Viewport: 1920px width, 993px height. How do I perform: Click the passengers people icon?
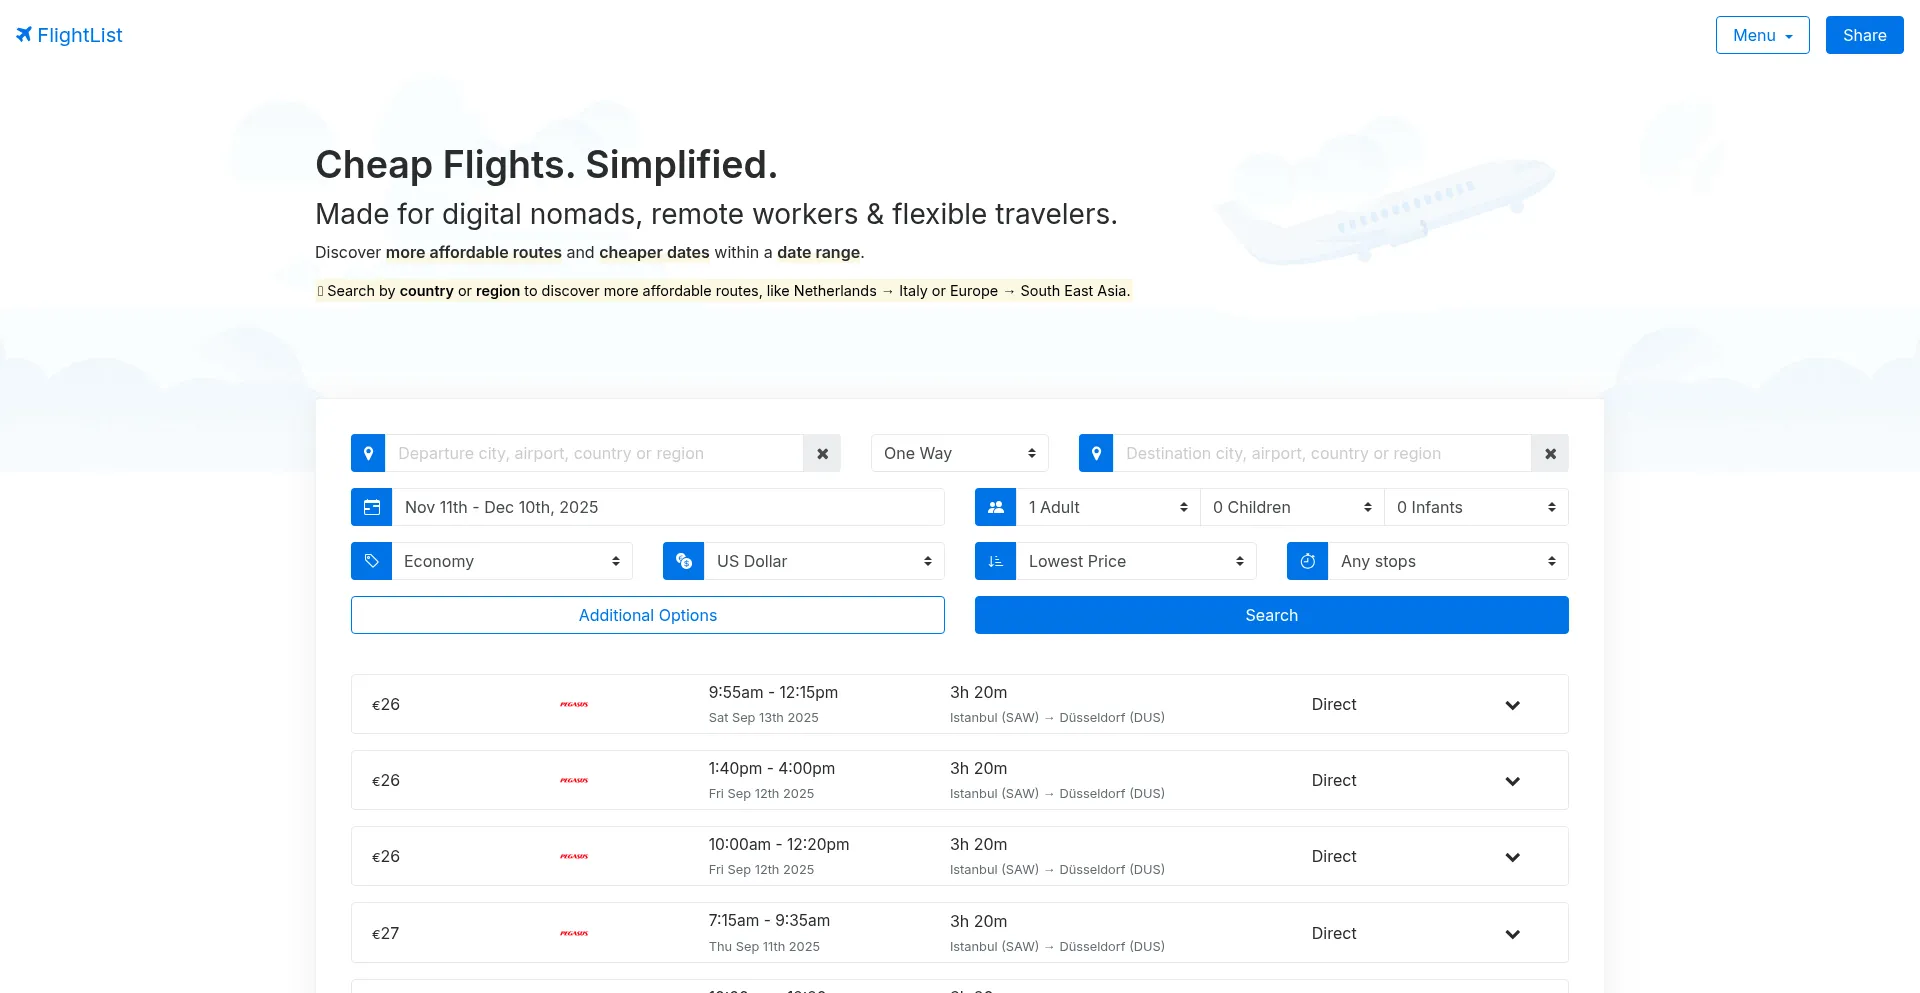point(995,507)
